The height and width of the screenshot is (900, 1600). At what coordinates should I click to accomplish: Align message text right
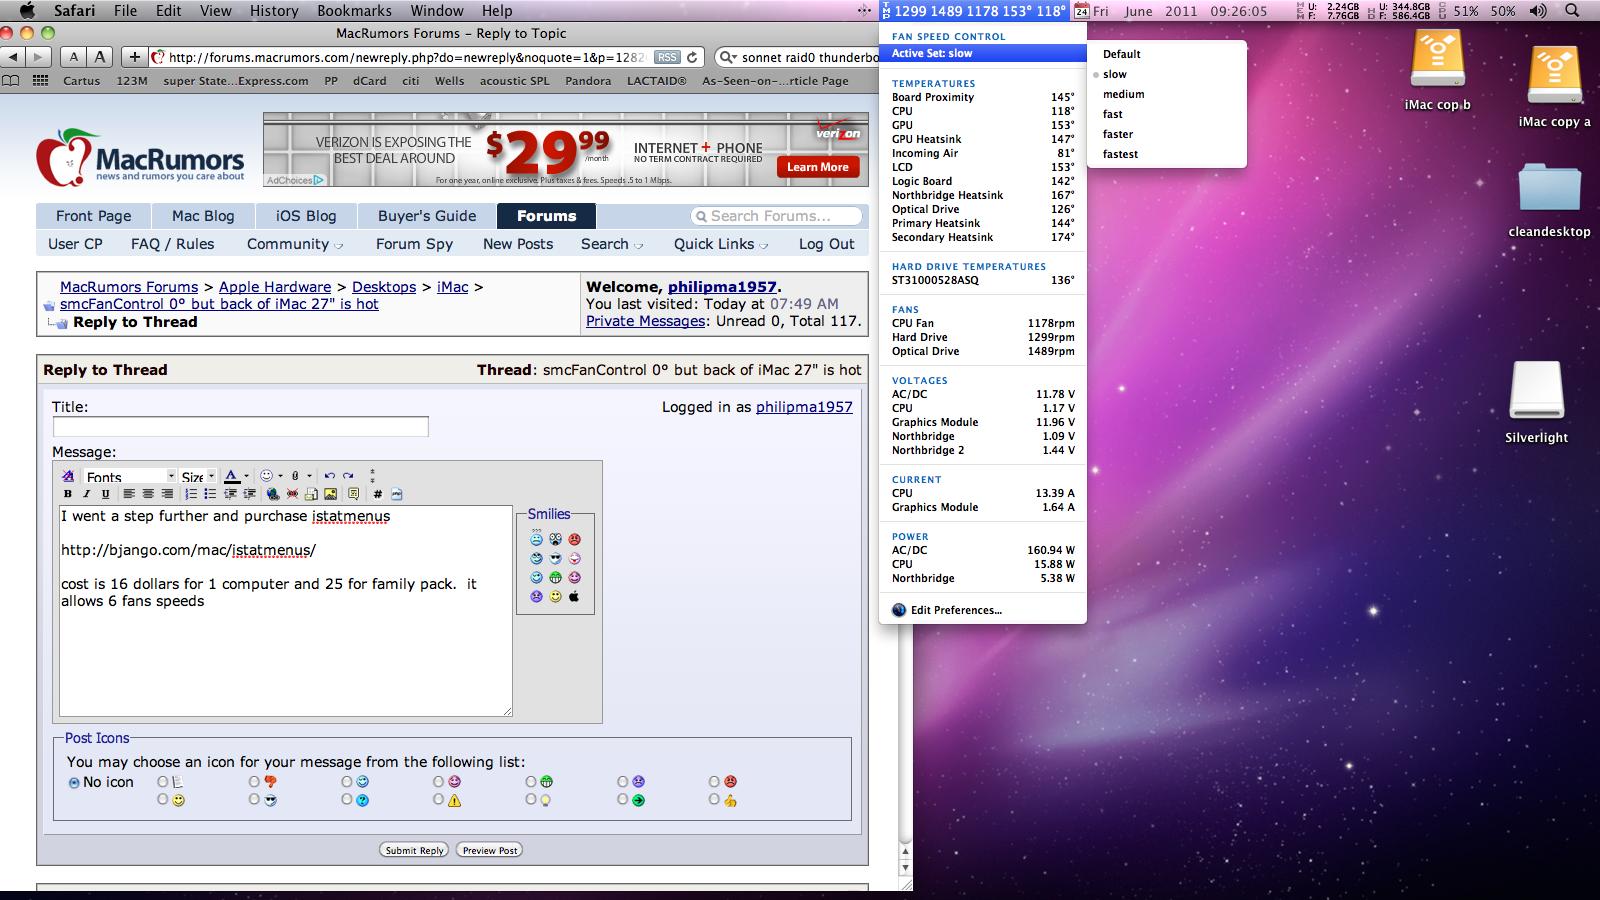coord(167,494)
